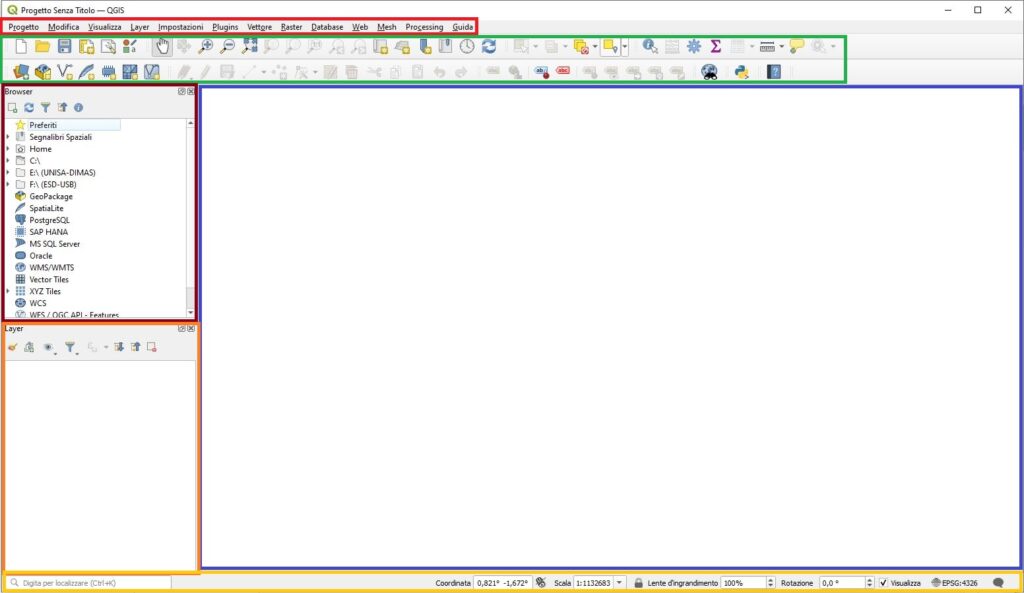
Task: Expand the E:\ (UNISA-DIMAS) node
Action: point(8,172)
